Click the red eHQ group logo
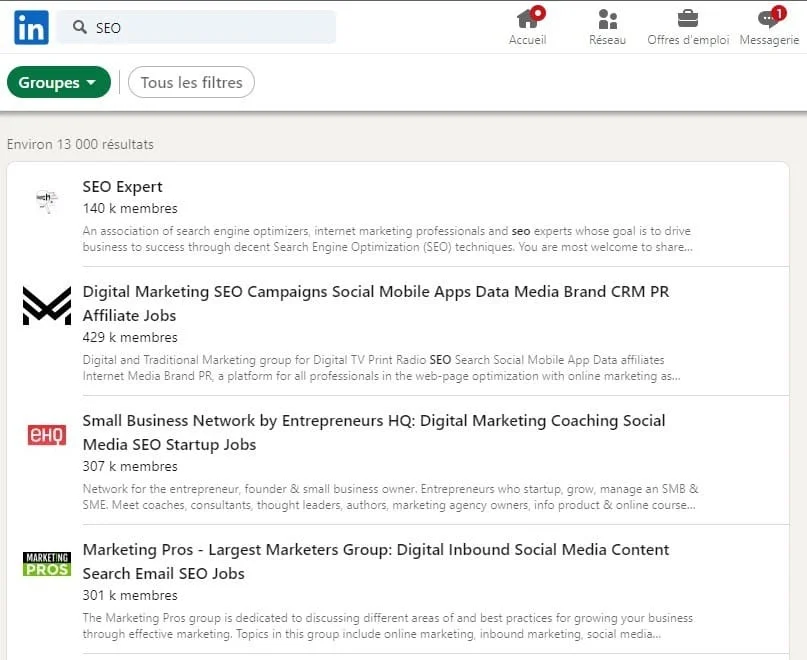 (x=47, y=435)
